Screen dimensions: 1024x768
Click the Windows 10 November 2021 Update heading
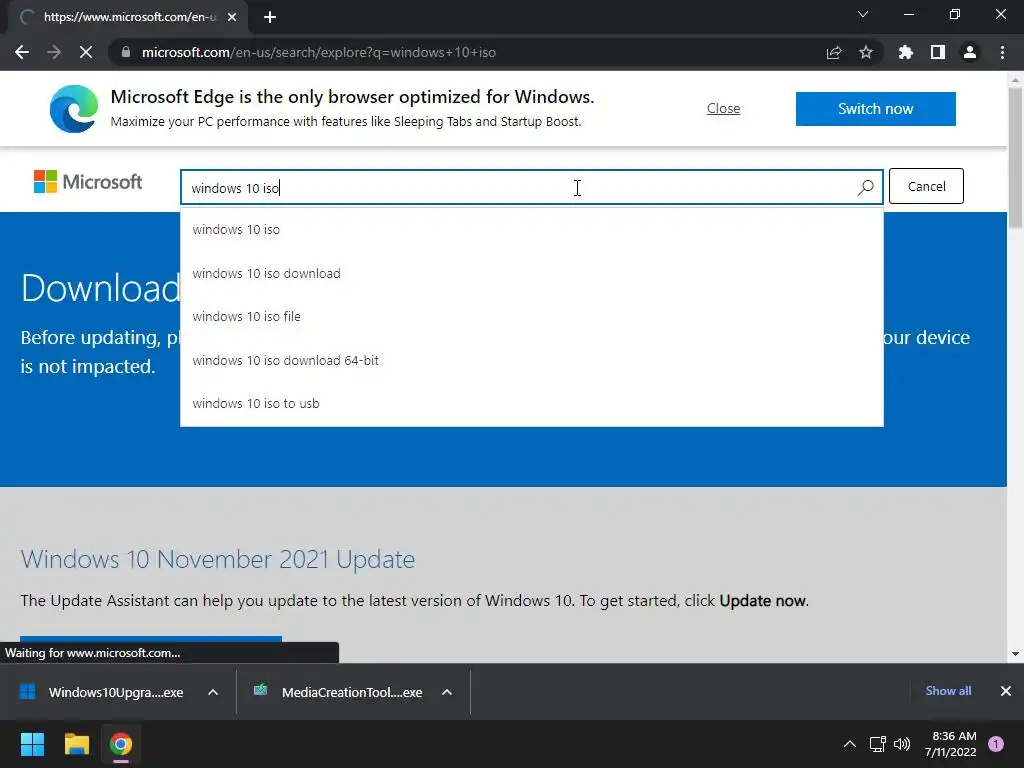217,560
